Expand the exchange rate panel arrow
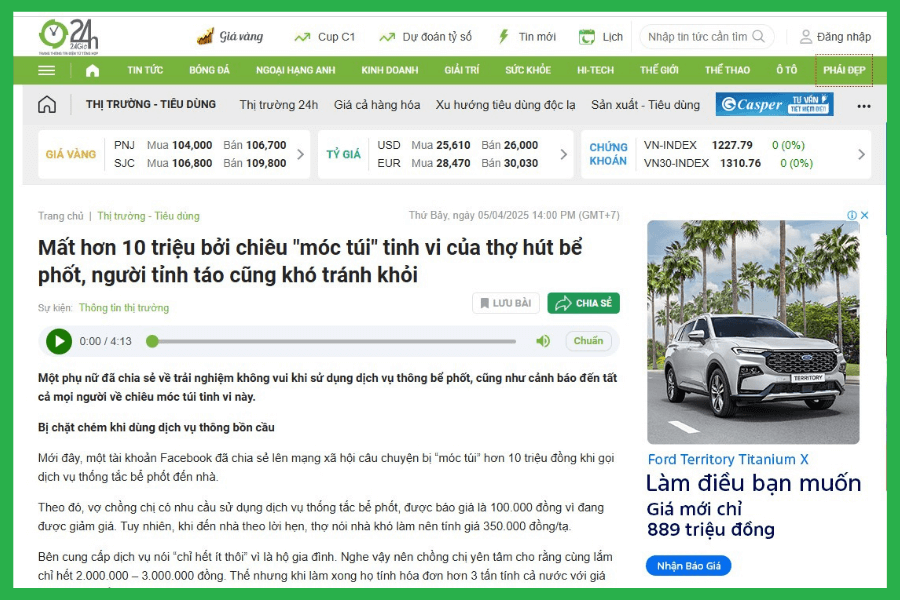The image size is (900, 600). 564,155
